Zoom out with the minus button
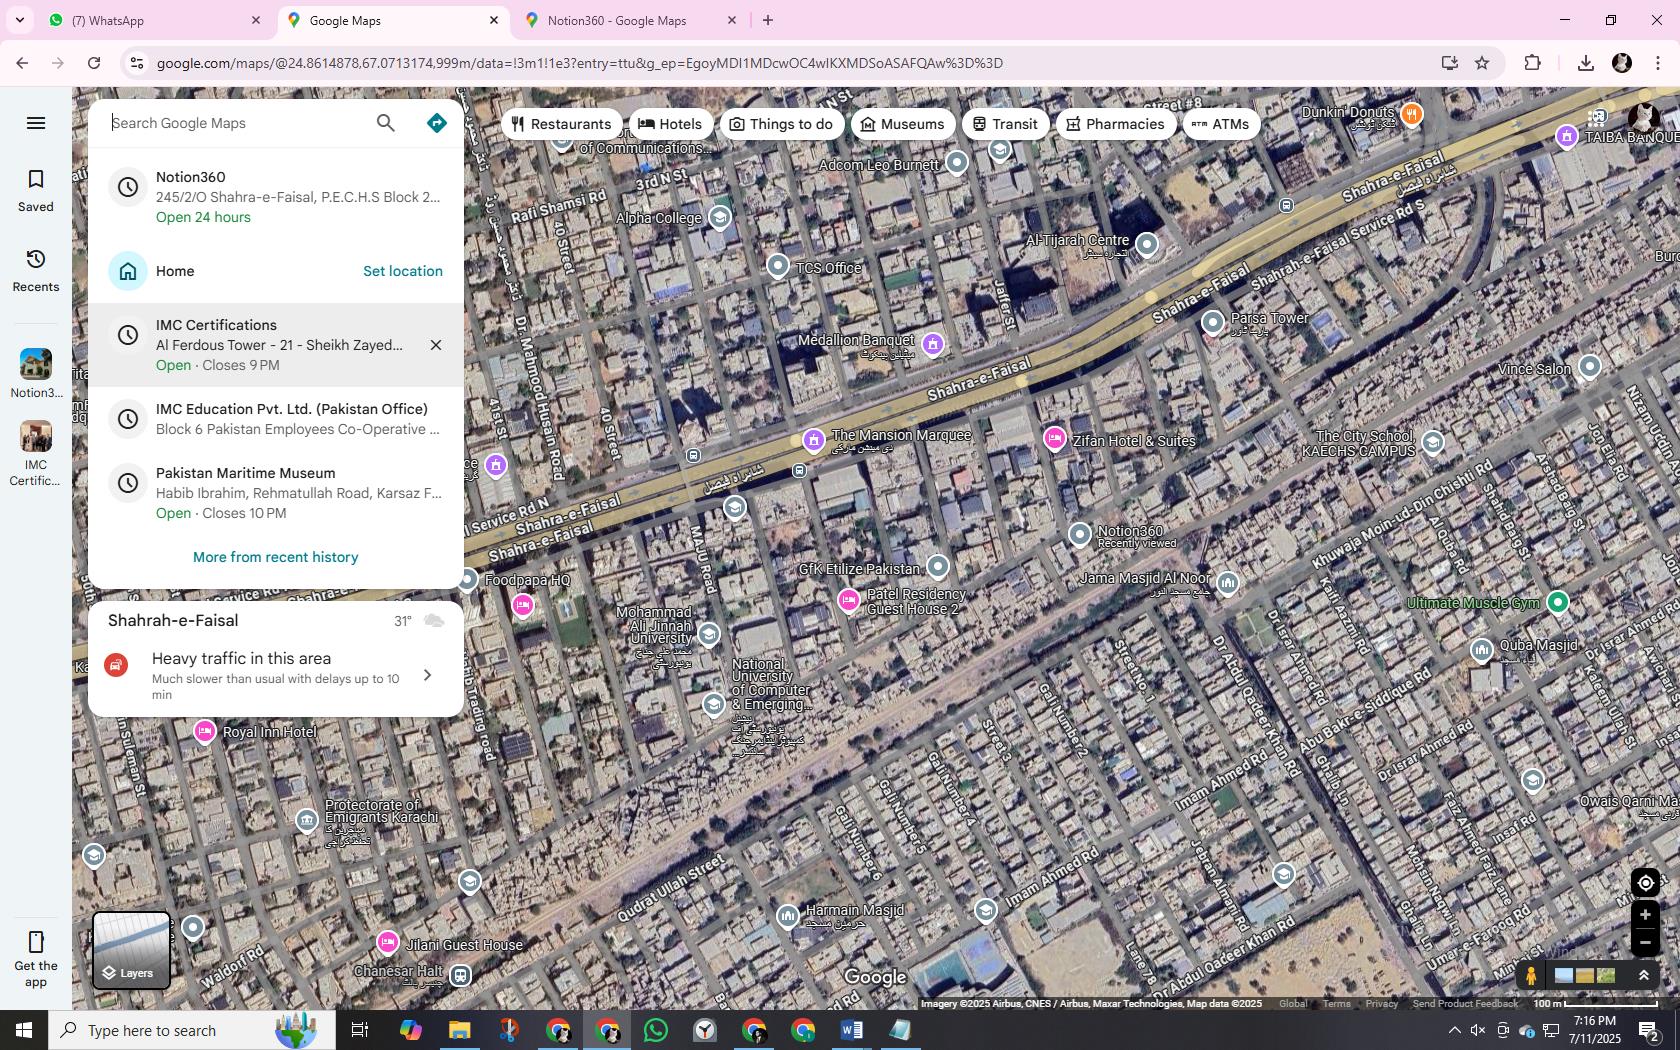This screenshot has width=1680, height=1050. [x=1645, y=942]
